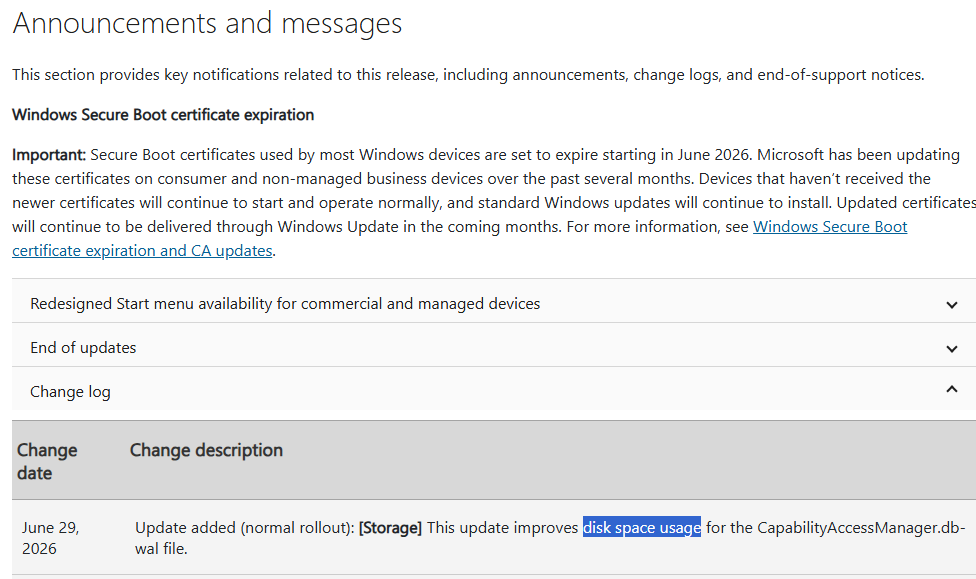Click the Change log up-chevron icon
976x579 pixels.
pos(951,390)
